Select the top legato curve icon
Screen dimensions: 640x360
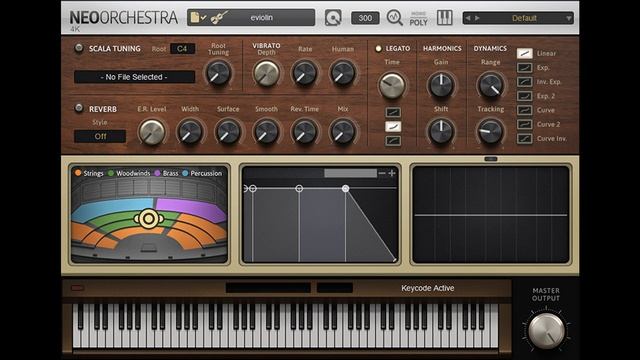point(393,112)
